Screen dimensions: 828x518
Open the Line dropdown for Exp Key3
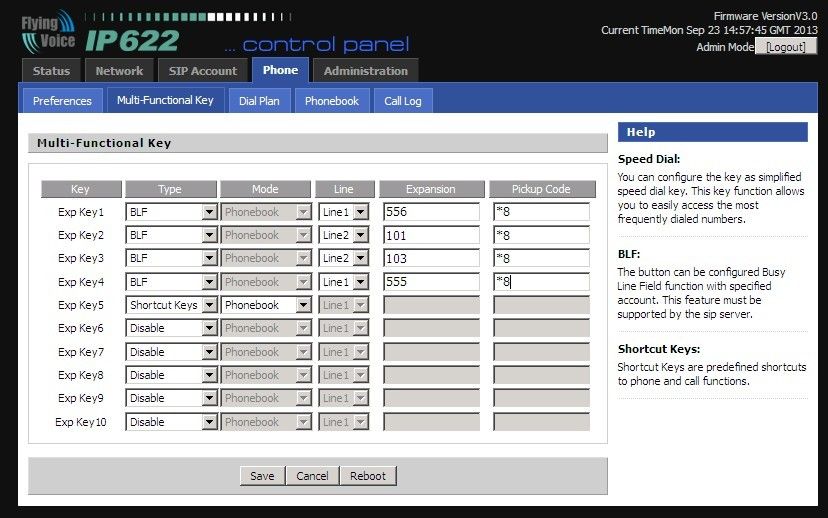pyautogui.click(x=343, y=258)
